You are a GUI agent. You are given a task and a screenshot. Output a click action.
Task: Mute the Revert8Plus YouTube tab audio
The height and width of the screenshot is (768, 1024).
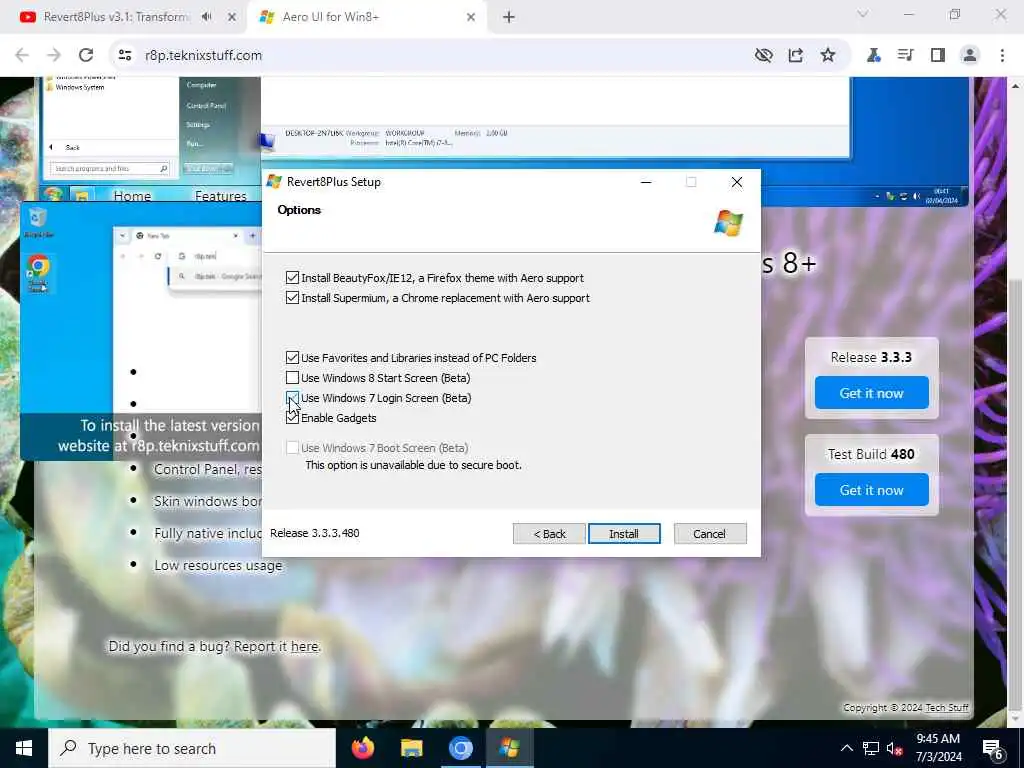[x=207, y=17]
